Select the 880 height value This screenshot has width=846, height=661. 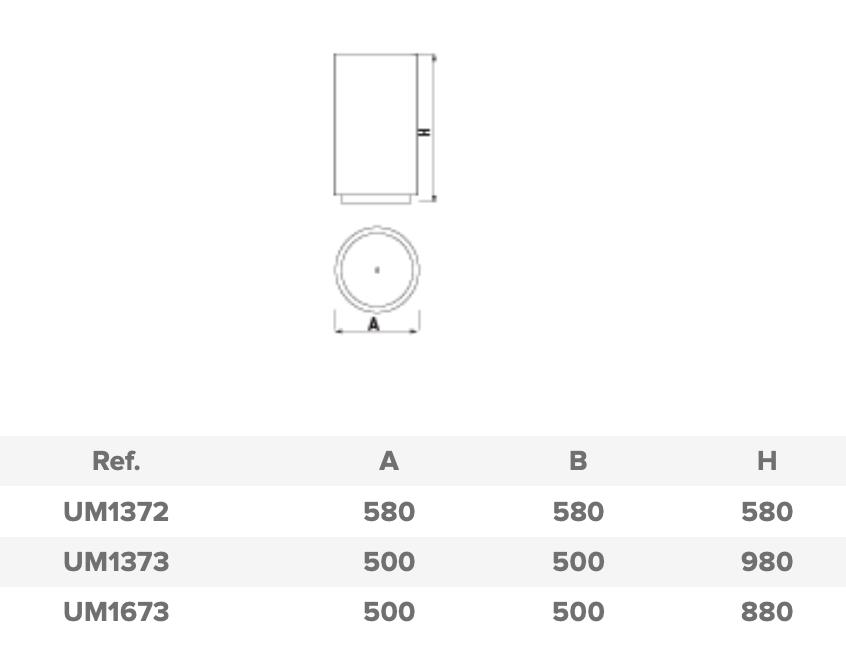point(767,612)
